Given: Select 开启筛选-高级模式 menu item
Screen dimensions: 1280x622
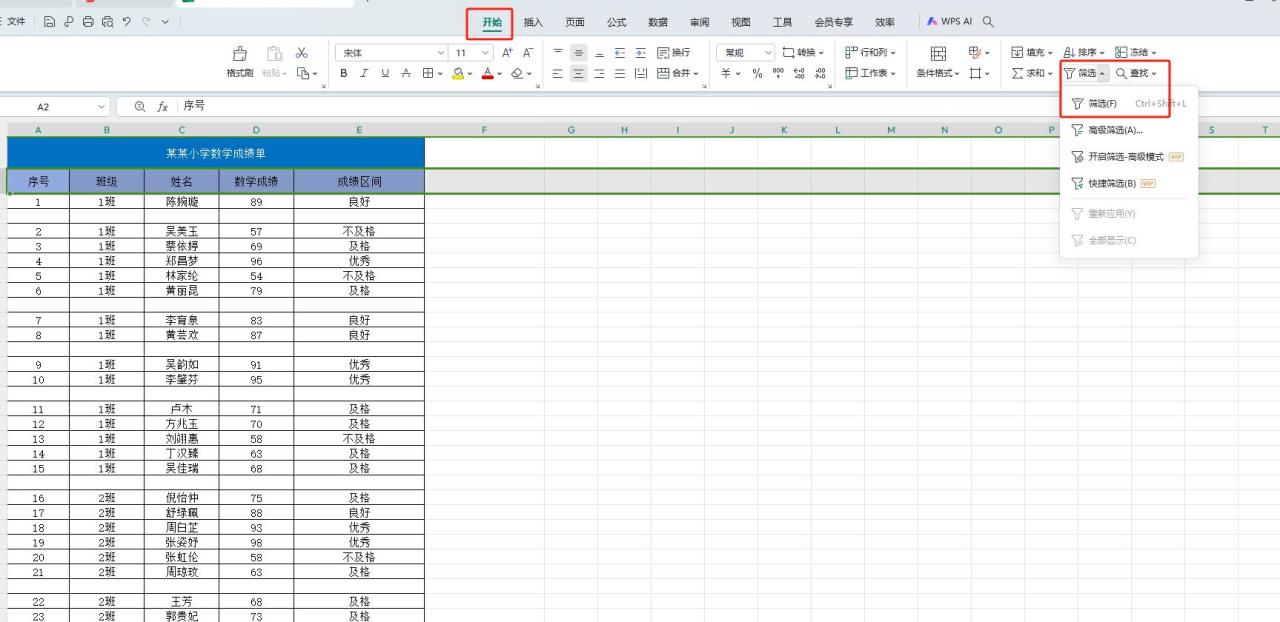Looking at the screenshot, I should pyautogui.click(x=1129, y=157).
